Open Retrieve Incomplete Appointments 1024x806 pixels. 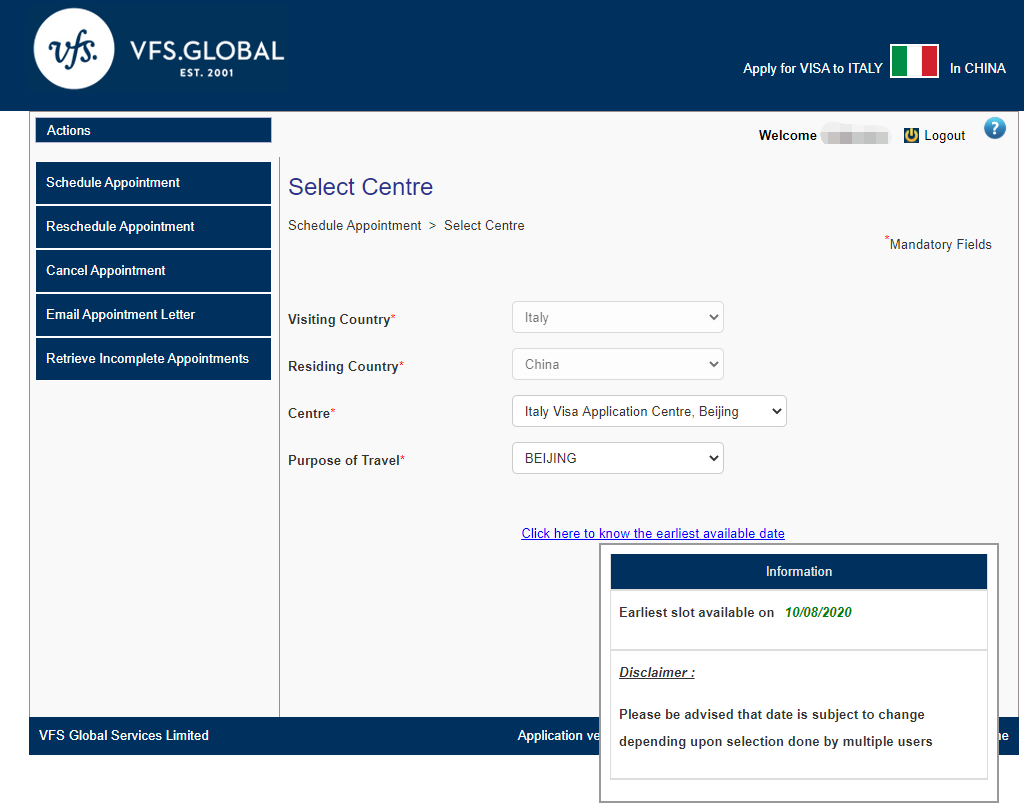click(x=153, y=359)
